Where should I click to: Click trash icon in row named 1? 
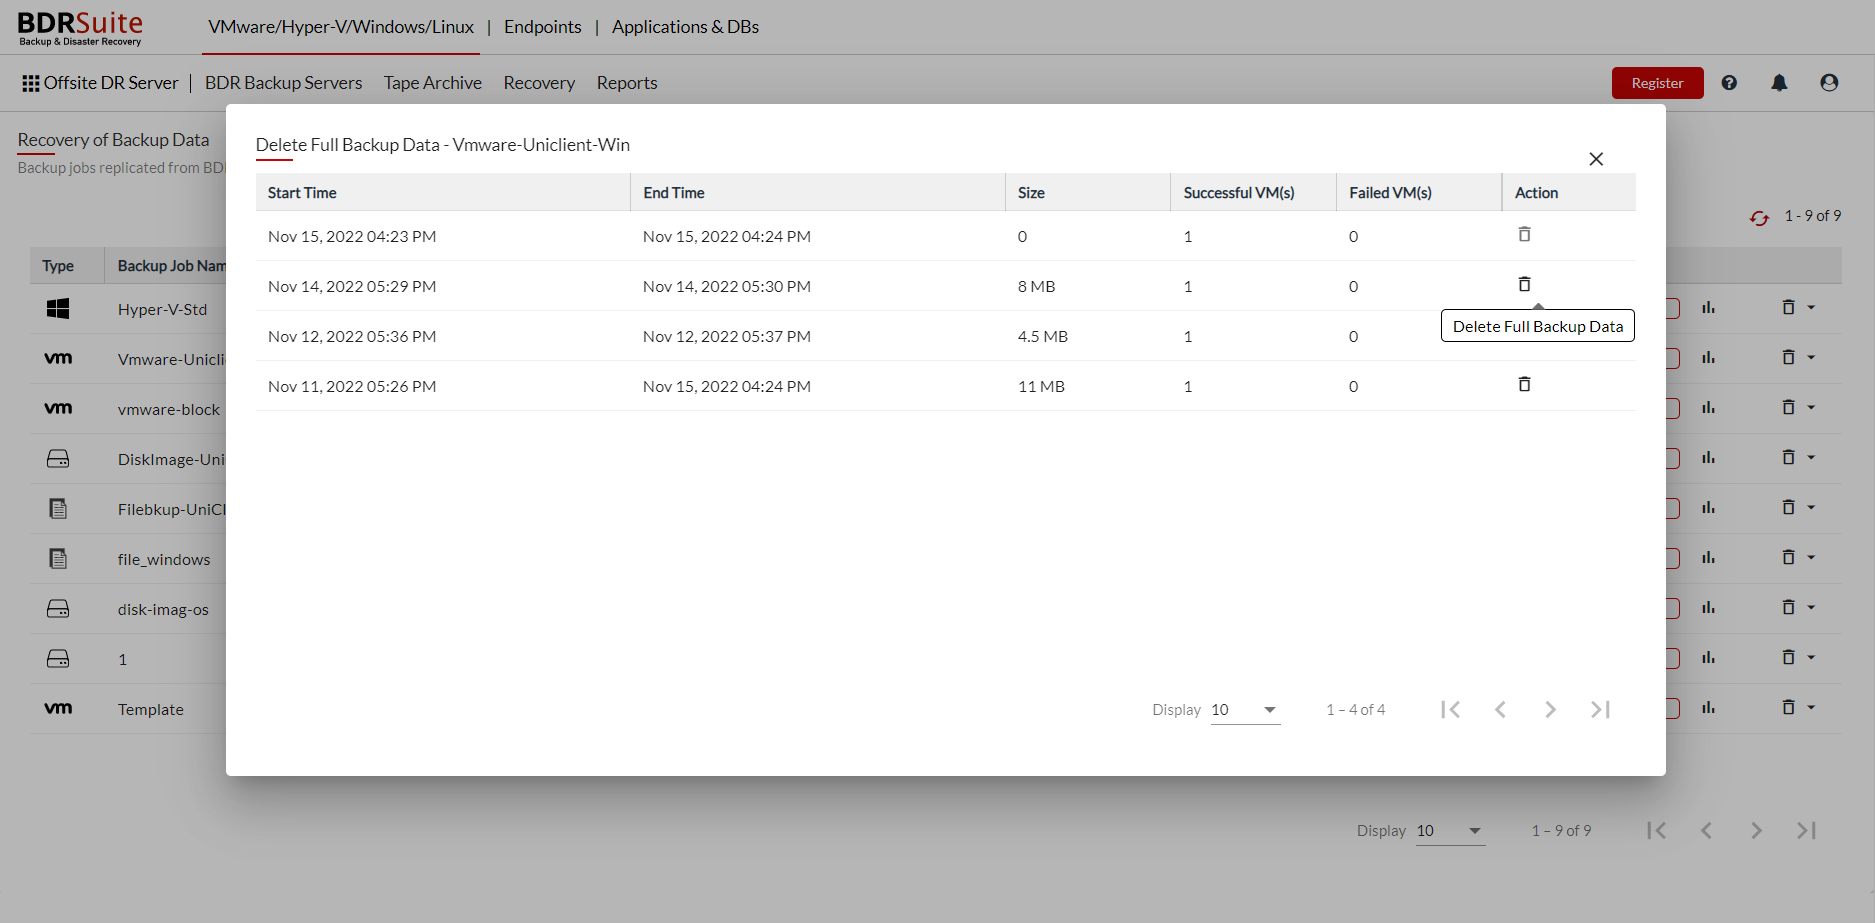(x=1788, y=657)
